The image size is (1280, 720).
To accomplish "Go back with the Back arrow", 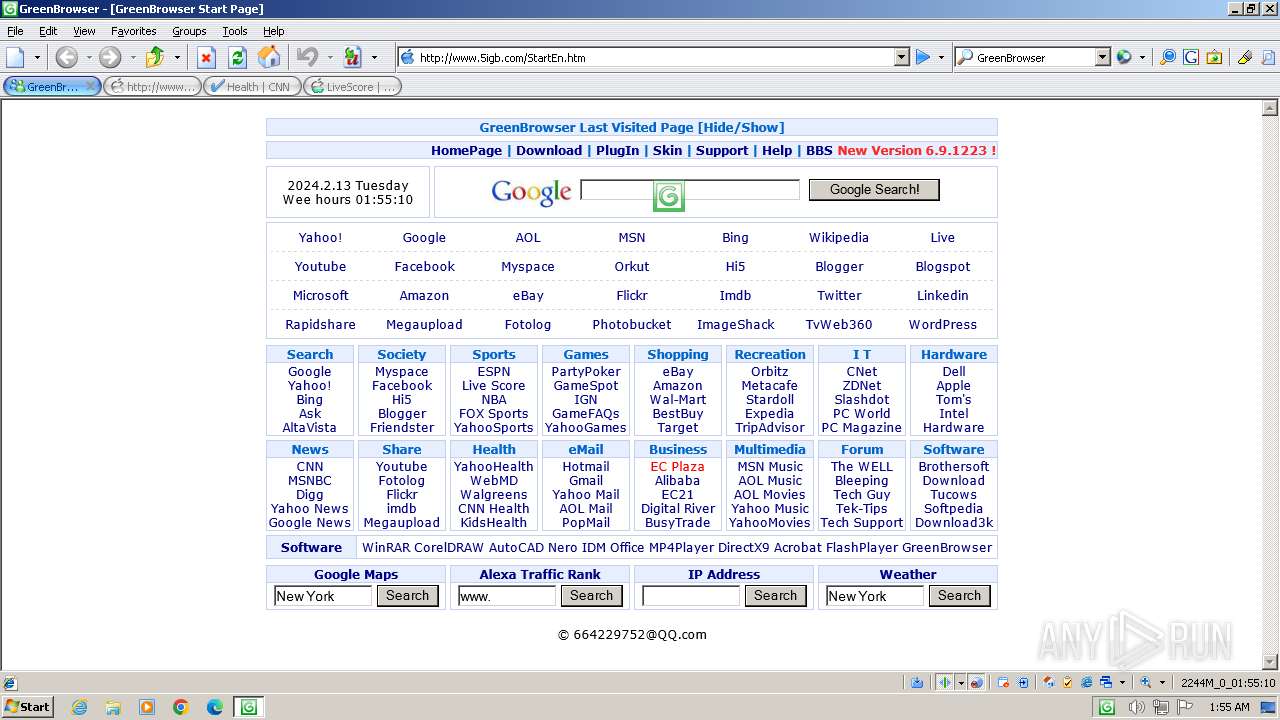I will 66,57.
